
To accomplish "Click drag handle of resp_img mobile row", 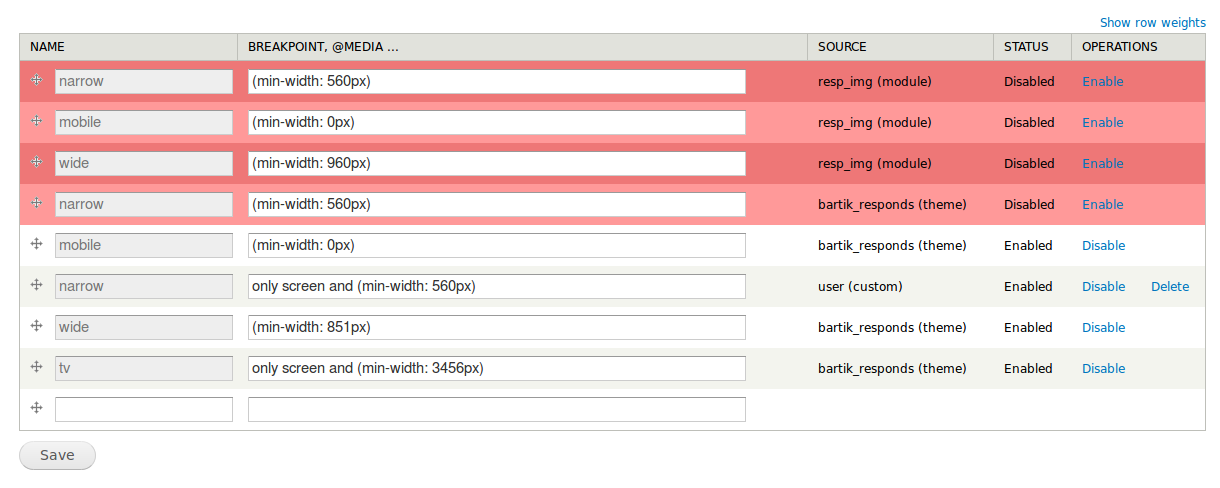I will click(x=37, y=121).
